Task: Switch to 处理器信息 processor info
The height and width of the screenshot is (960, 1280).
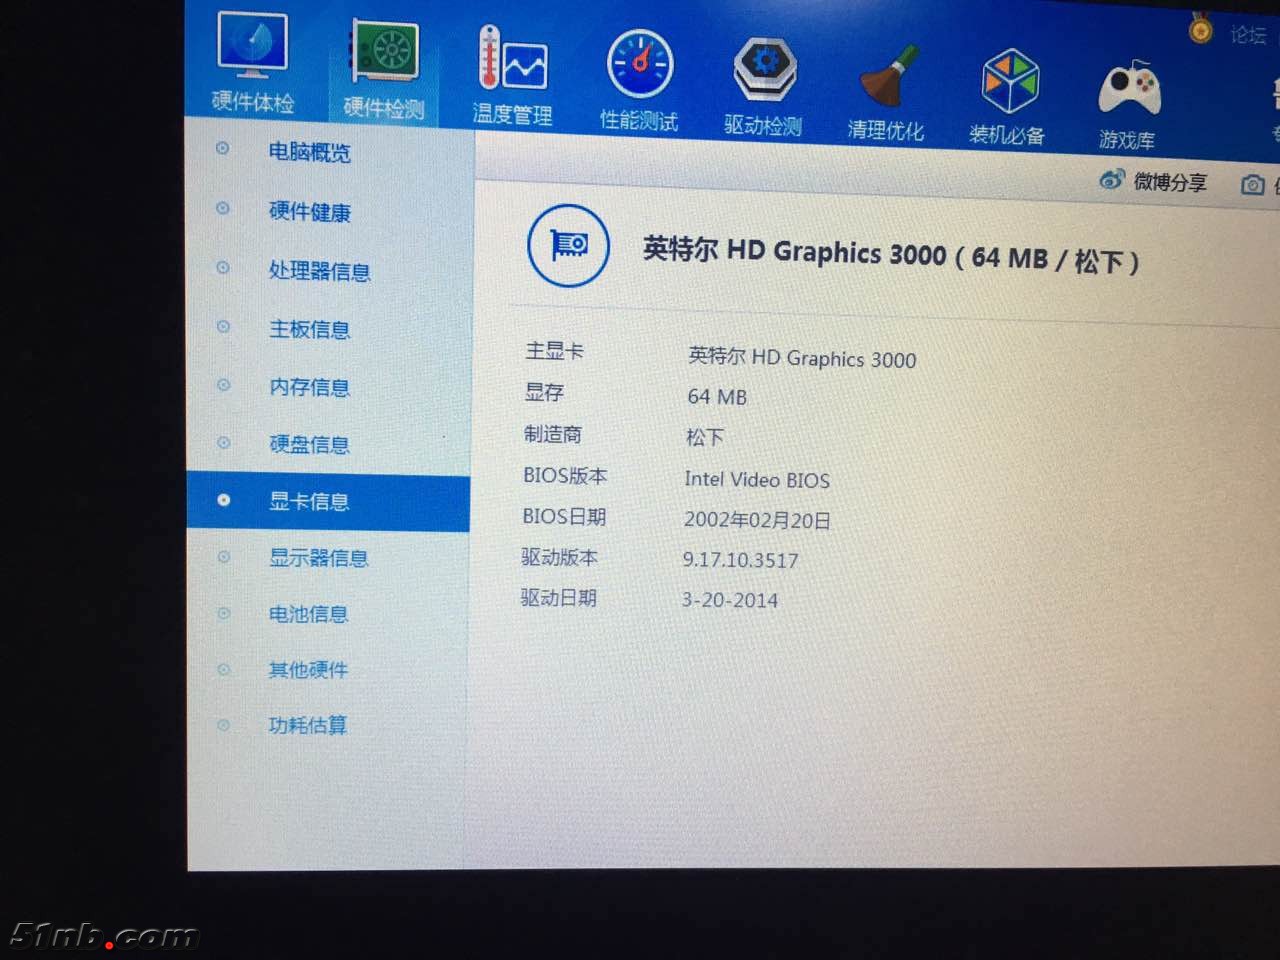Action: click(x=319, y=271)
